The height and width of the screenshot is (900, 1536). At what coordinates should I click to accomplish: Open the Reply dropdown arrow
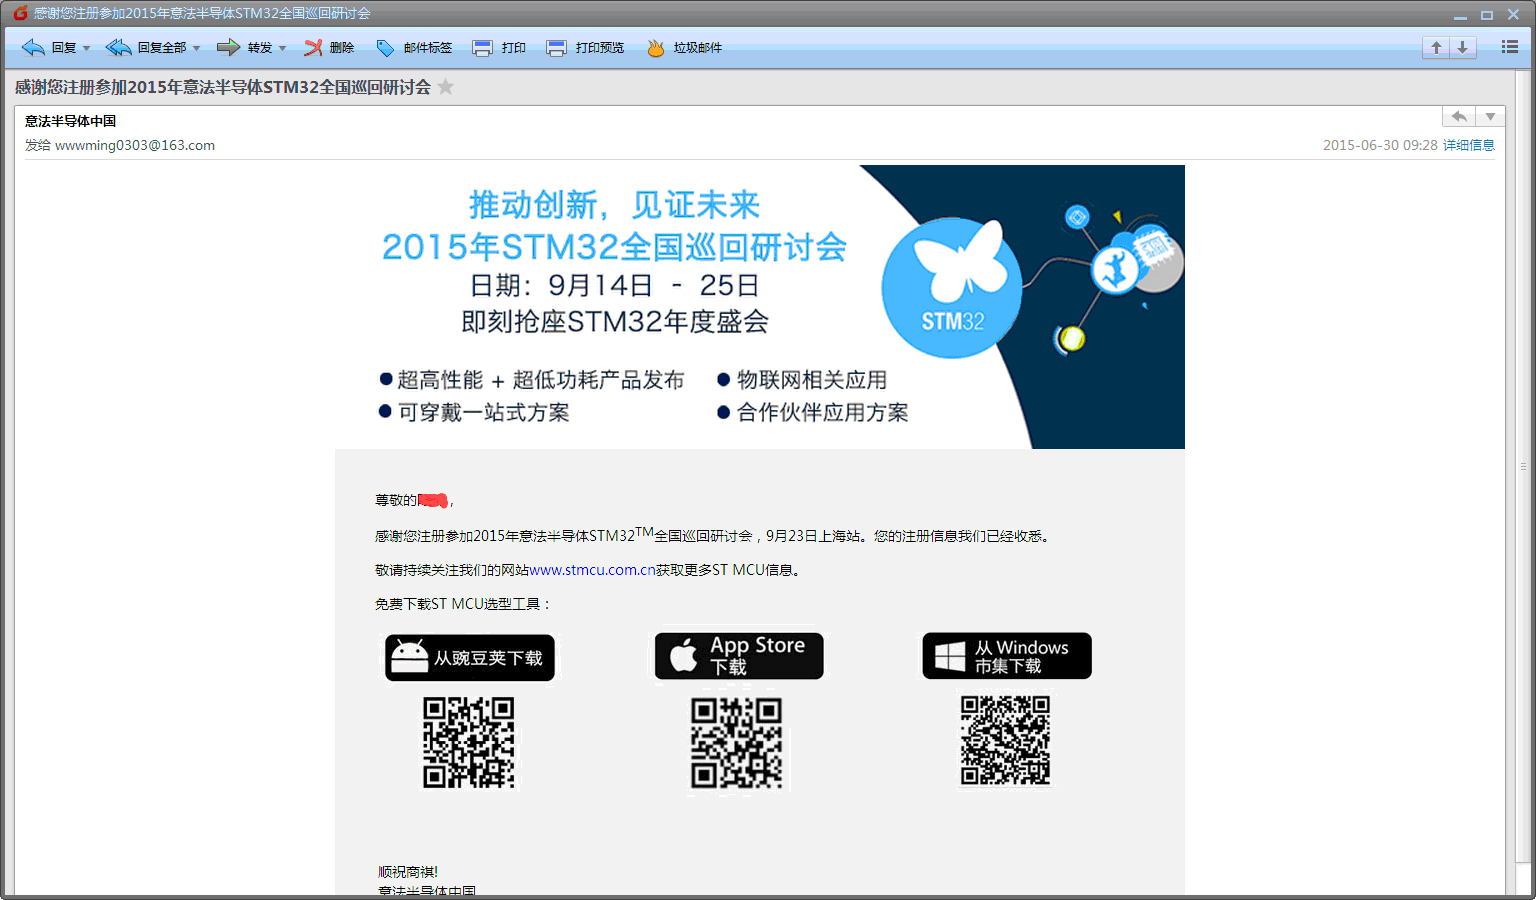click(x=86, y=48)
